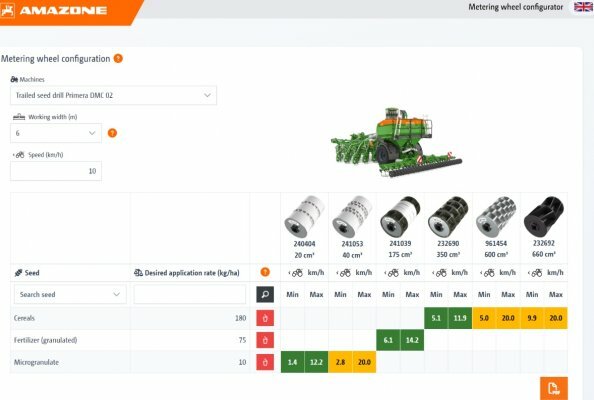Click the 20 cm³ volume label
The width and height of the screenshot is (594, 400).
coord(305,255)
